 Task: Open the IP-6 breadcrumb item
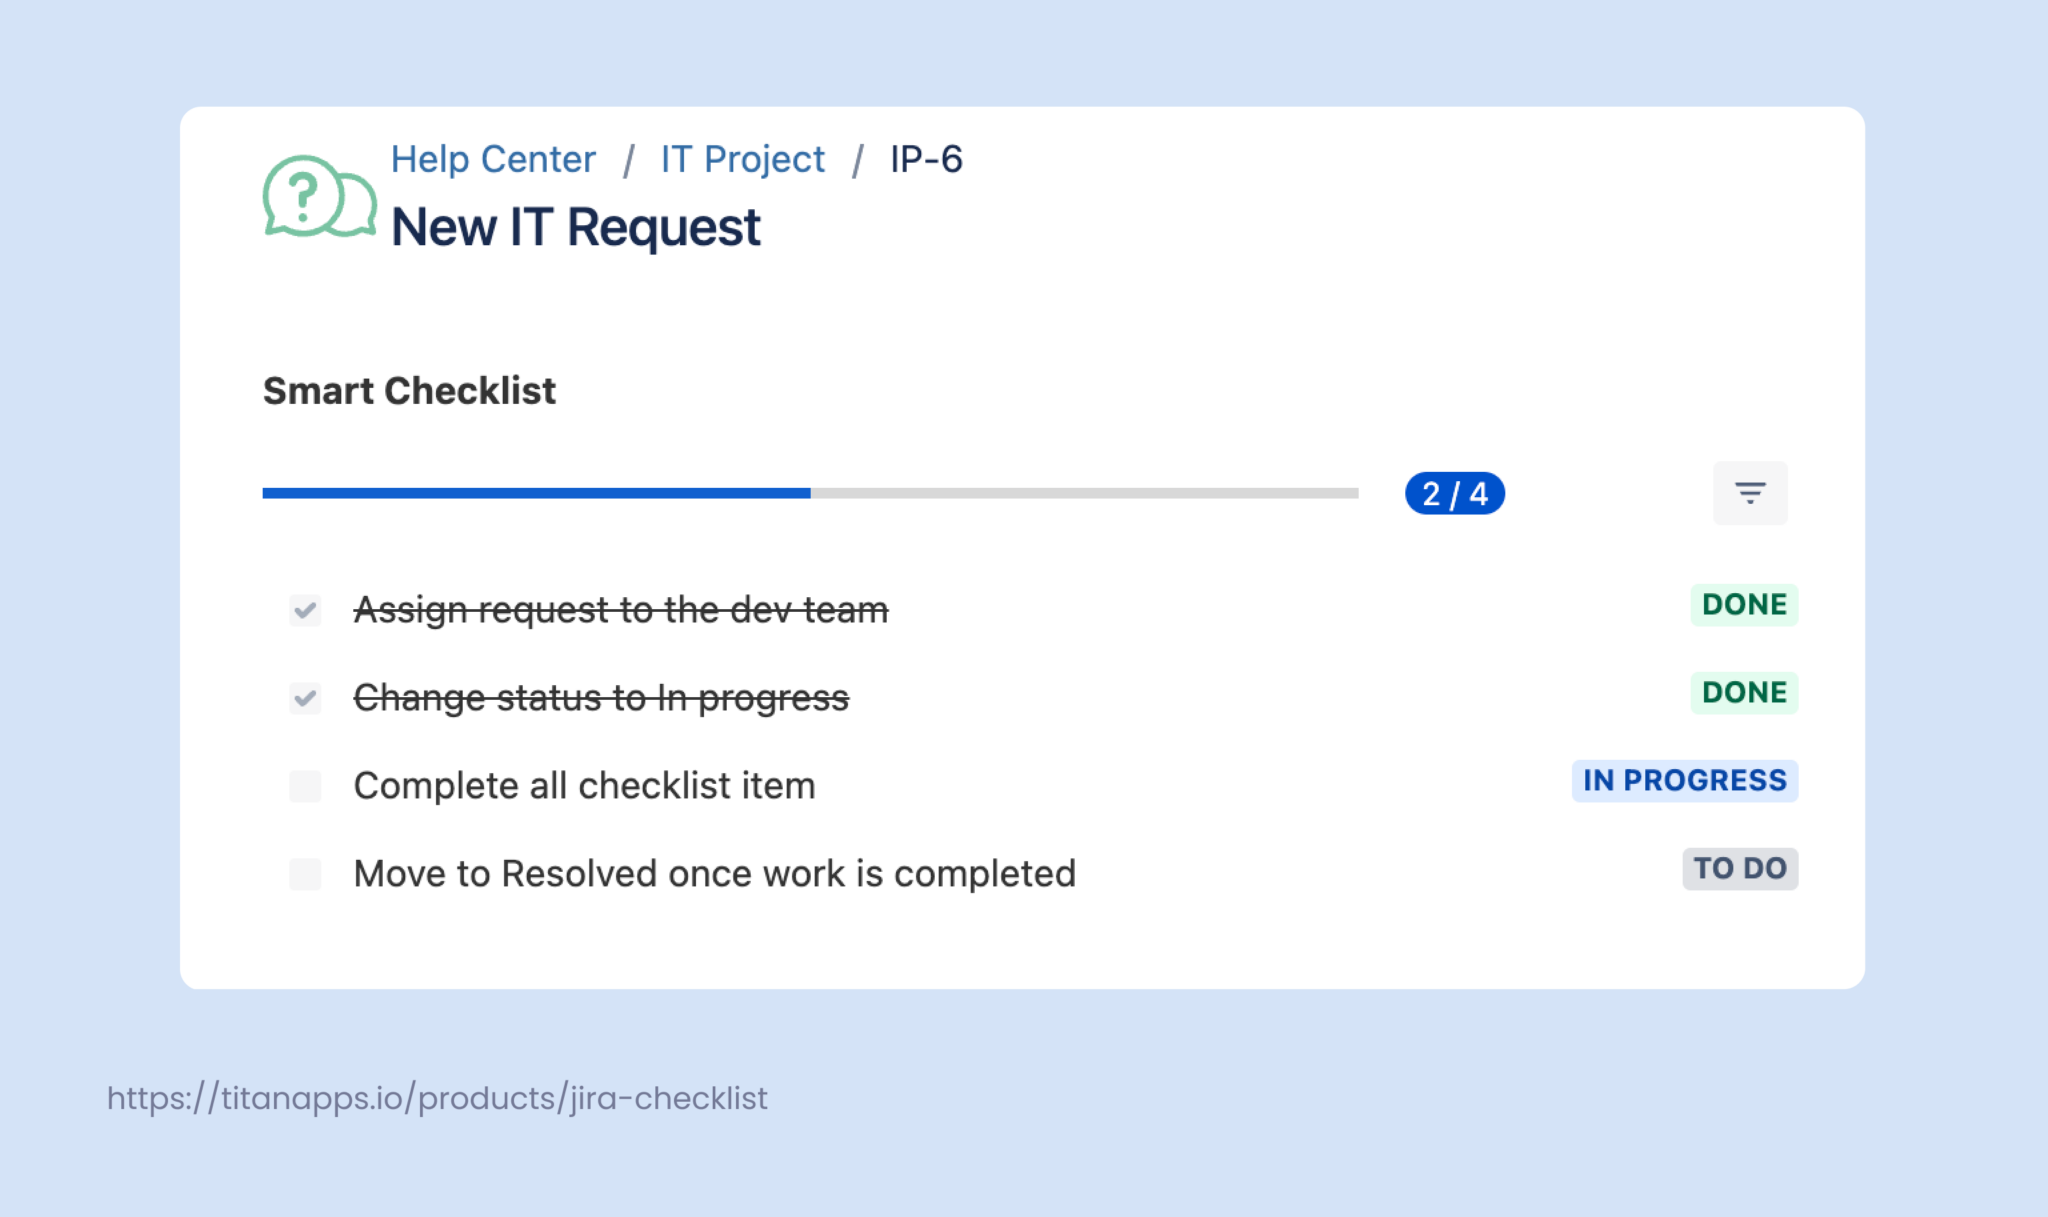pos(924,159)
